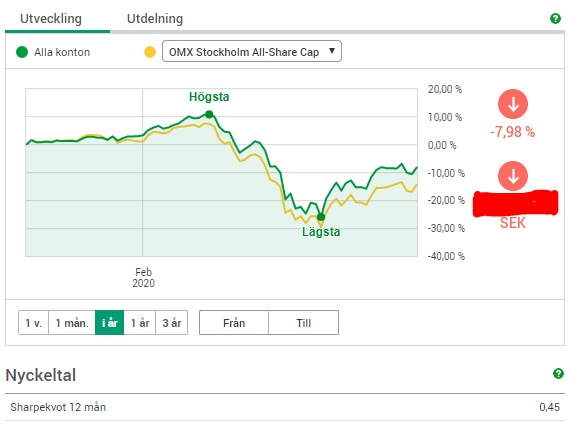Select the 1 år time period

140,323
